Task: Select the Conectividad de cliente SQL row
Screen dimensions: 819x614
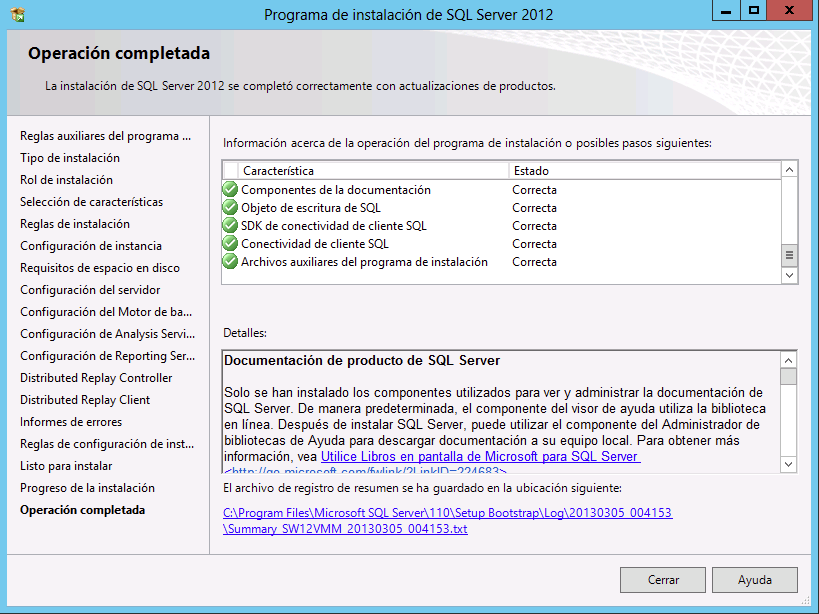Action: 501,244
